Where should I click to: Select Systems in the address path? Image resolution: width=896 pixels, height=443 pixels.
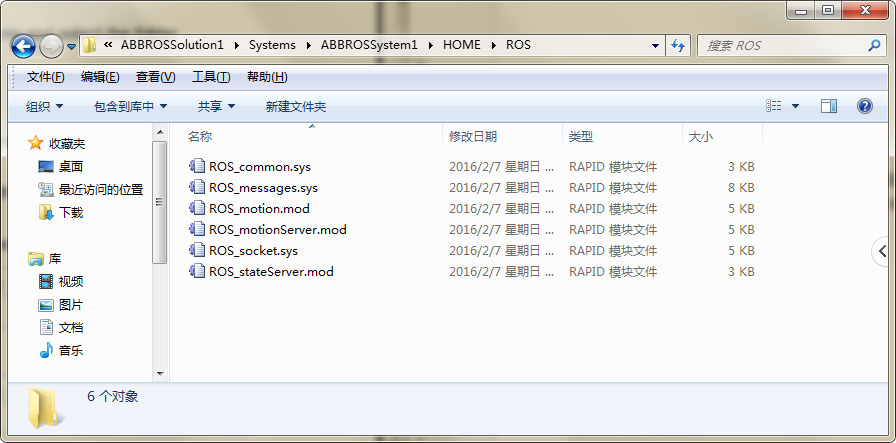[x=272, y=45]
